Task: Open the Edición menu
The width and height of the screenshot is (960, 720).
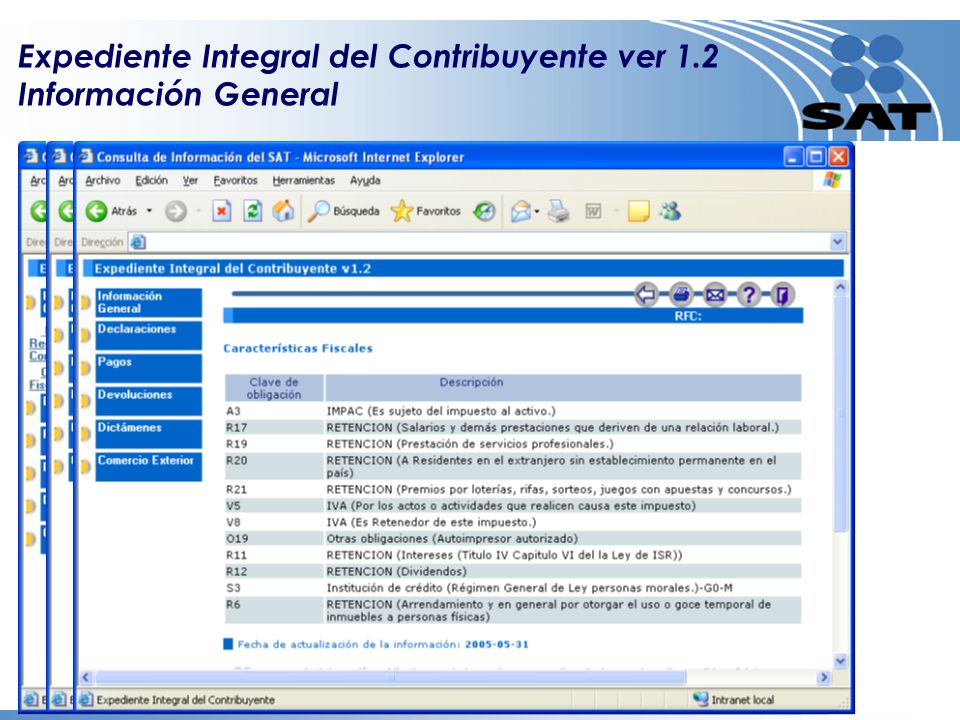Action: [x=151, y=181]
